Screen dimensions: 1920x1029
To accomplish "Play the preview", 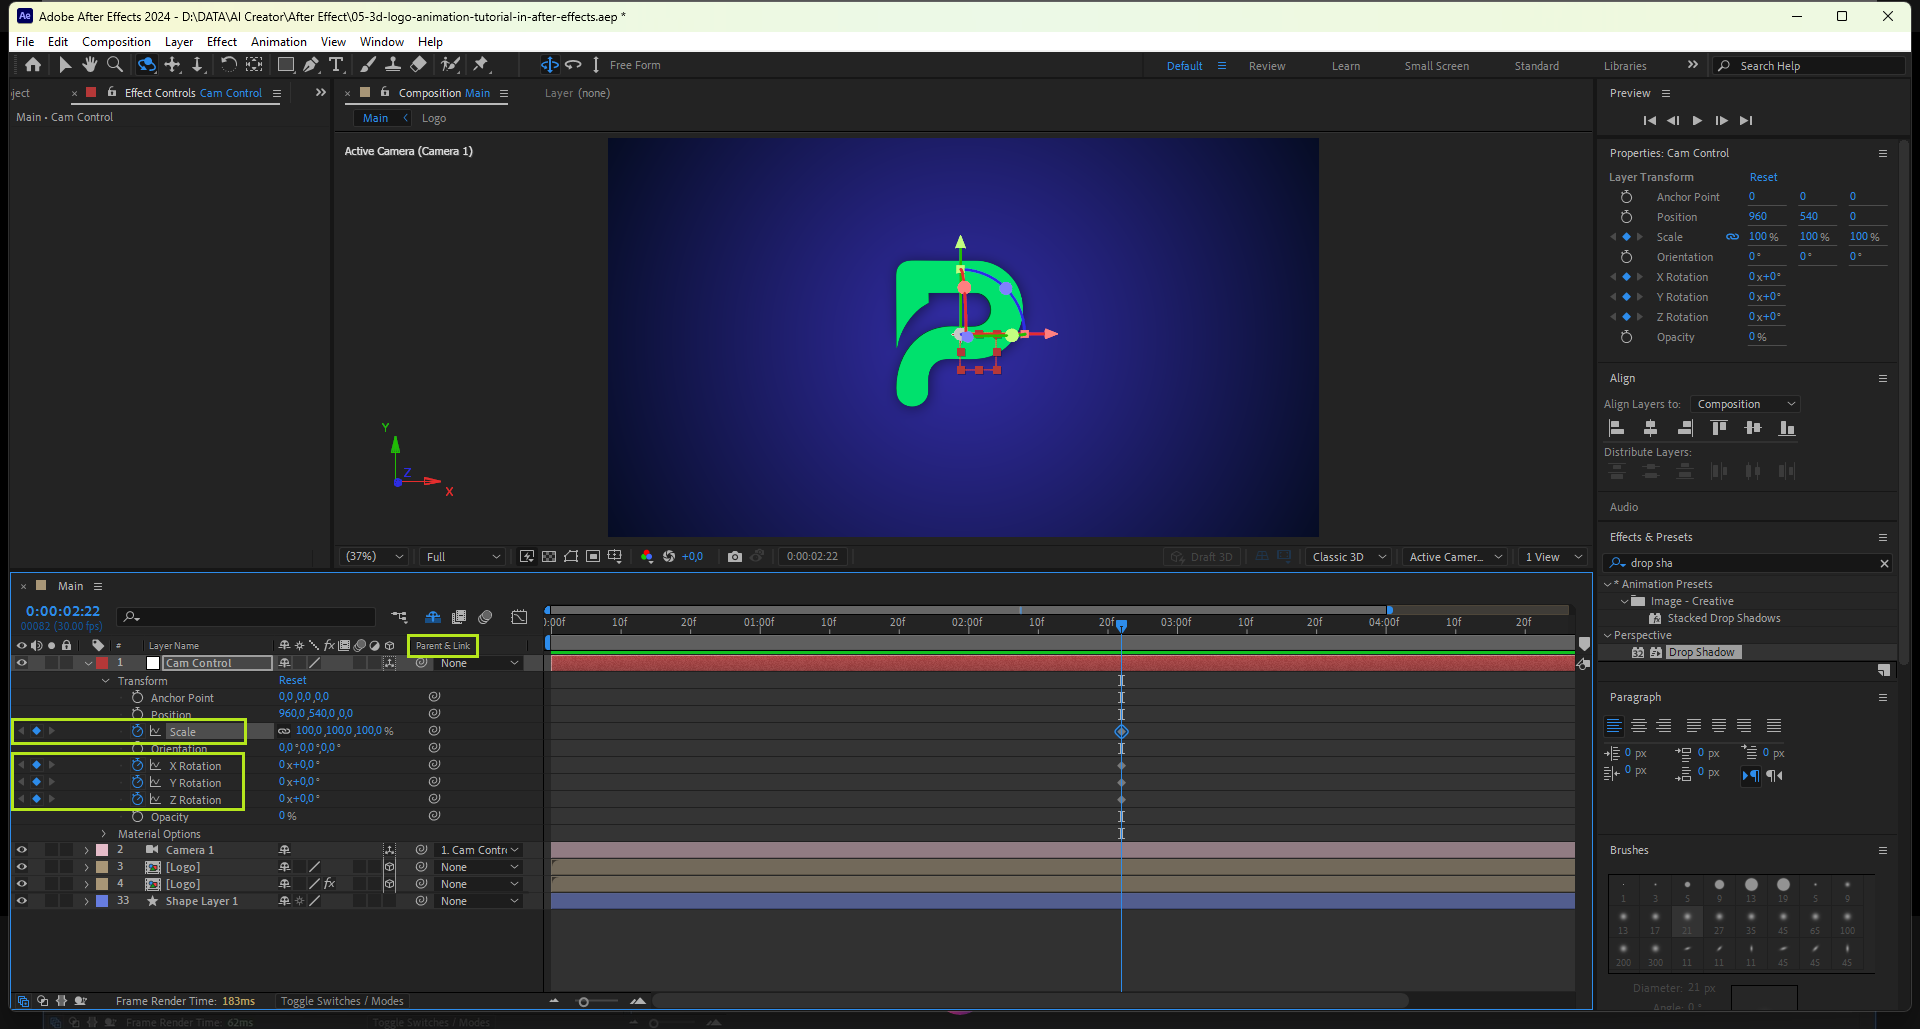I will point(1697,121).
